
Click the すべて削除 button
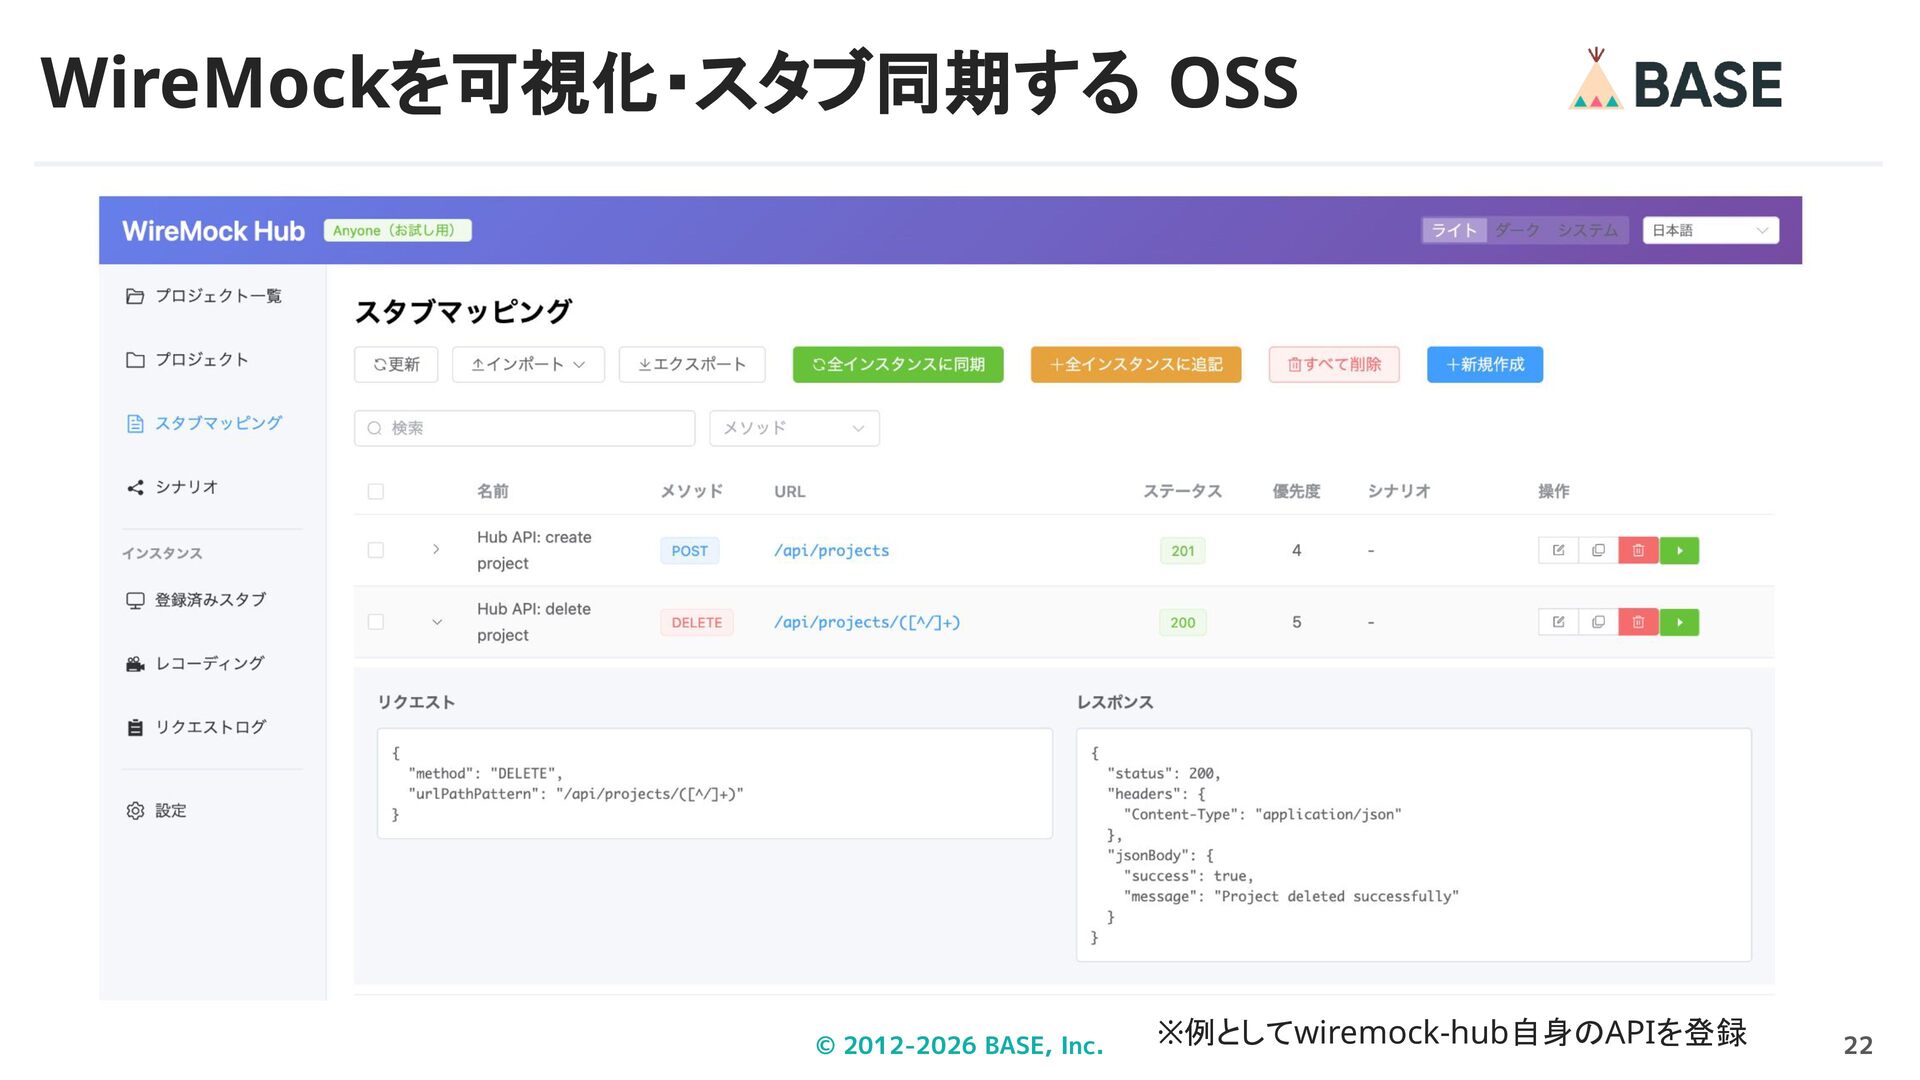[x=1334, y=364]
